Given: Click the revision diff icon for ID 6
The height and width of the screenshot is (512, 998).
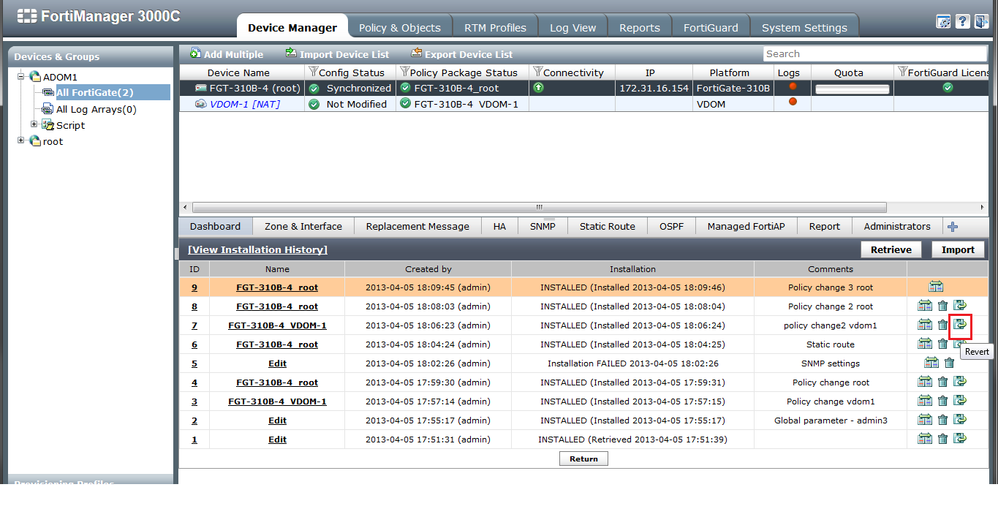Looking at the screenshot, I should [925, 344].
